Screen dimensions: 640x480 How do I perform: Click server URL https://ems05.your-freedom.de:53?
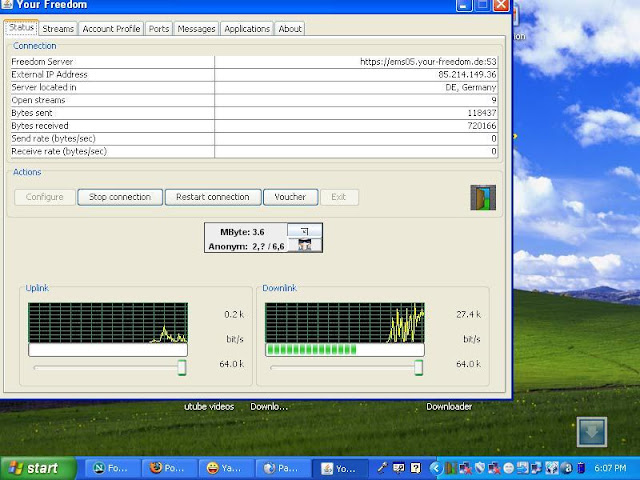(428, 62)
